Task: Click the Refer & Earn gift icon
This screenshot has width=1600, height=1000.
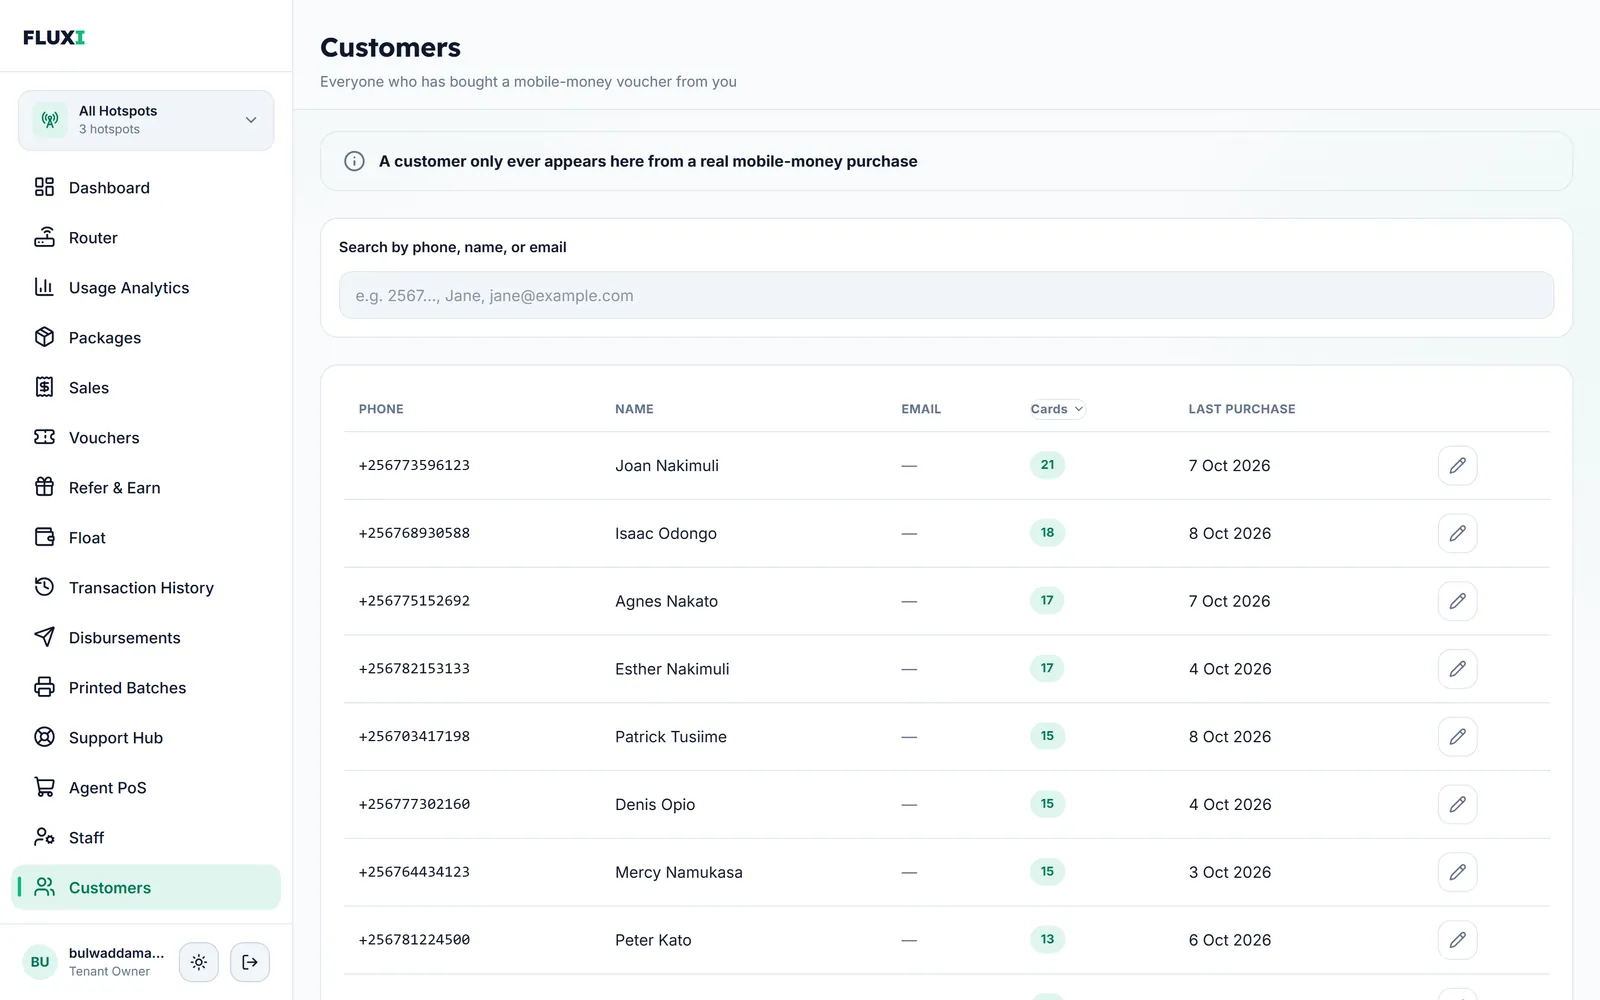Action: (x=44, y=487)
